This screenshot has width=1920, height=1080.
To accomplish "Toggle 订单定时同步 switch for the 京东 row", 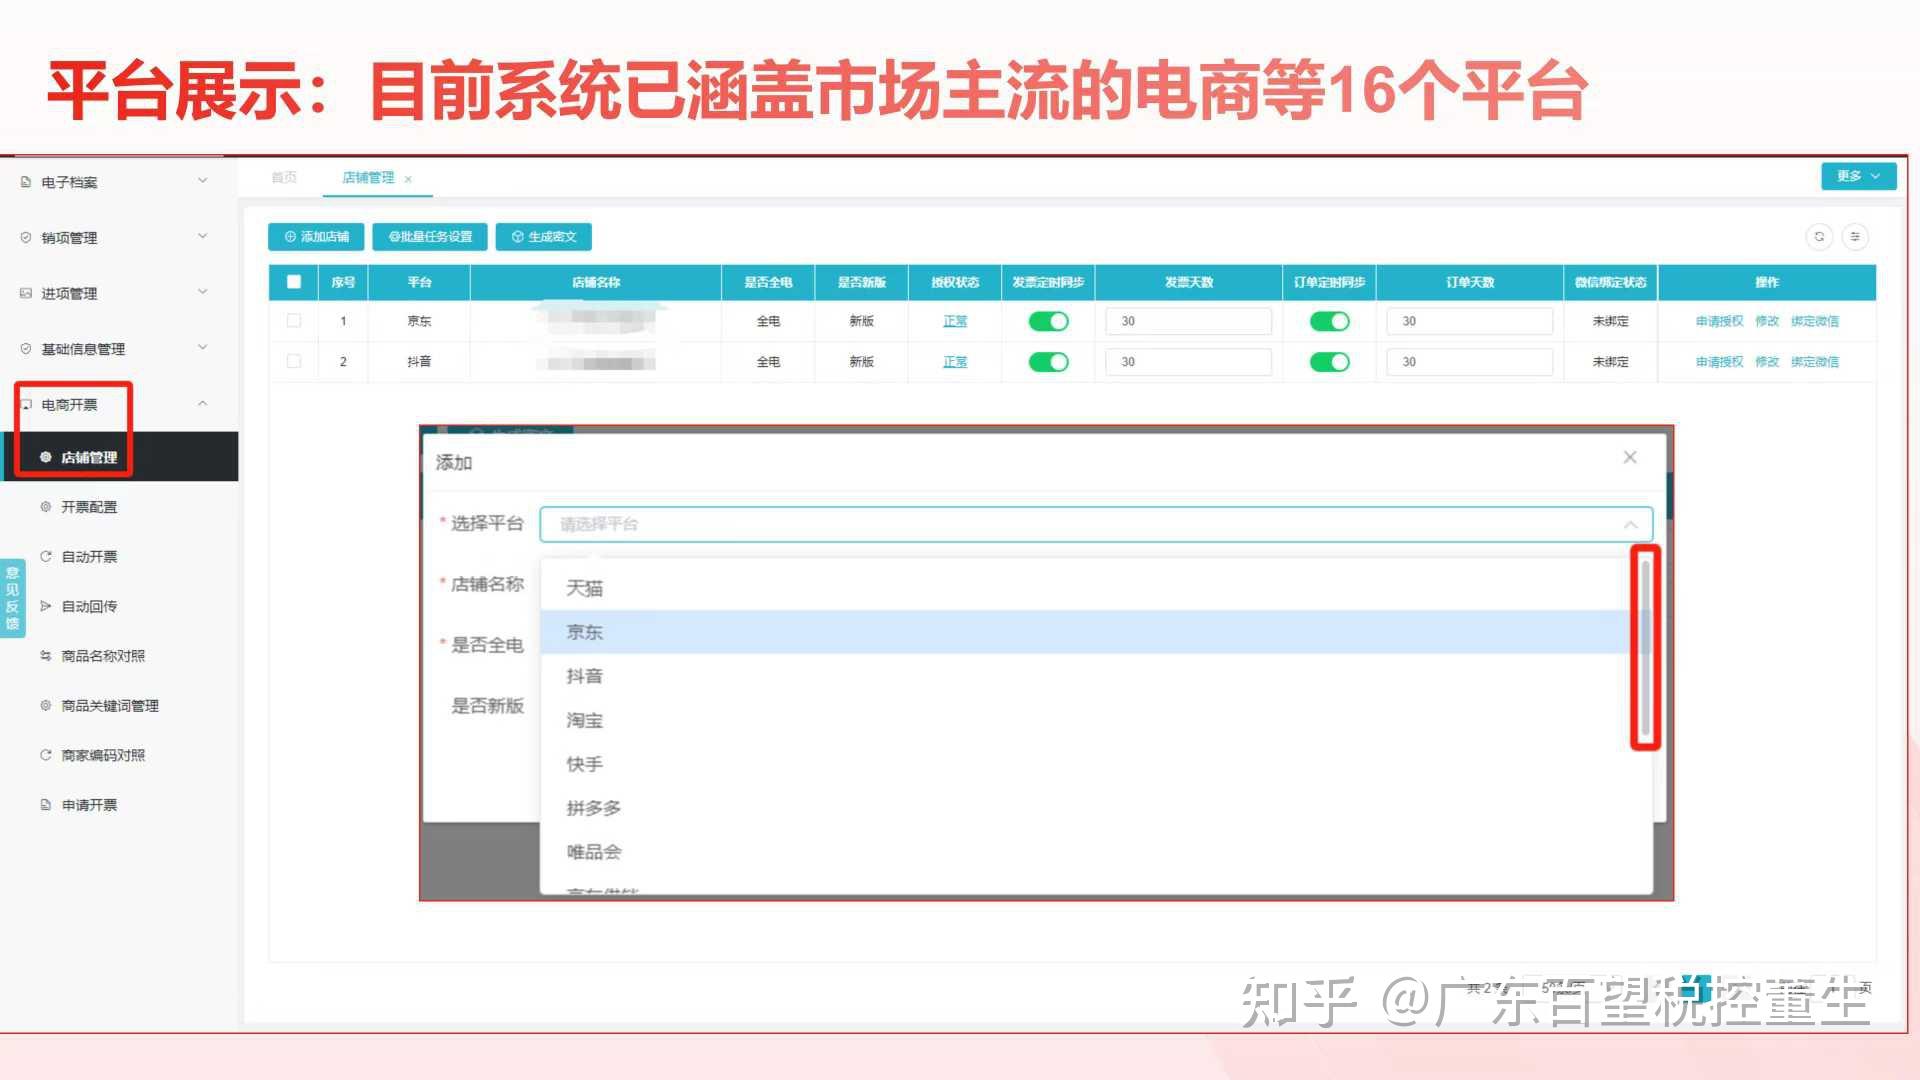I will [x=1329, y=321].
